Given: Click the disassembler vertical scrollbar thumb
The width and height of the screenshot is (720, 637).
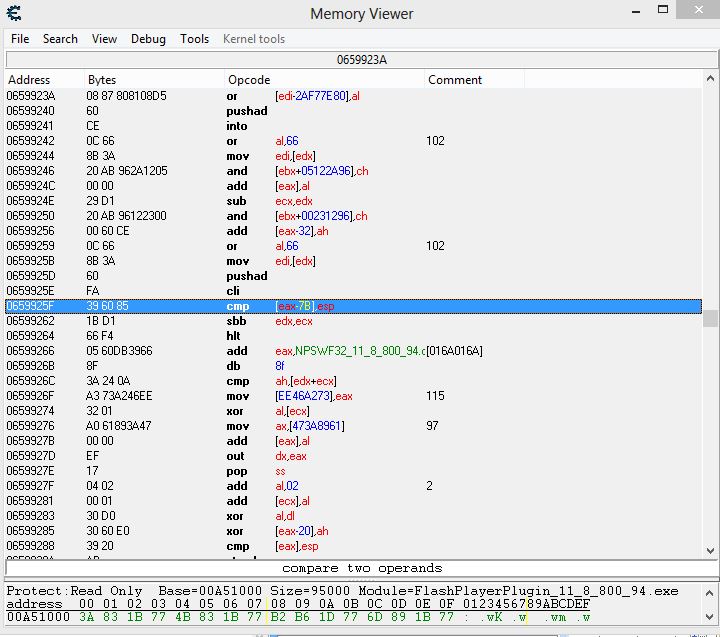Looking at the screenshot, I should pyautogui.click(x=710, y=318).
